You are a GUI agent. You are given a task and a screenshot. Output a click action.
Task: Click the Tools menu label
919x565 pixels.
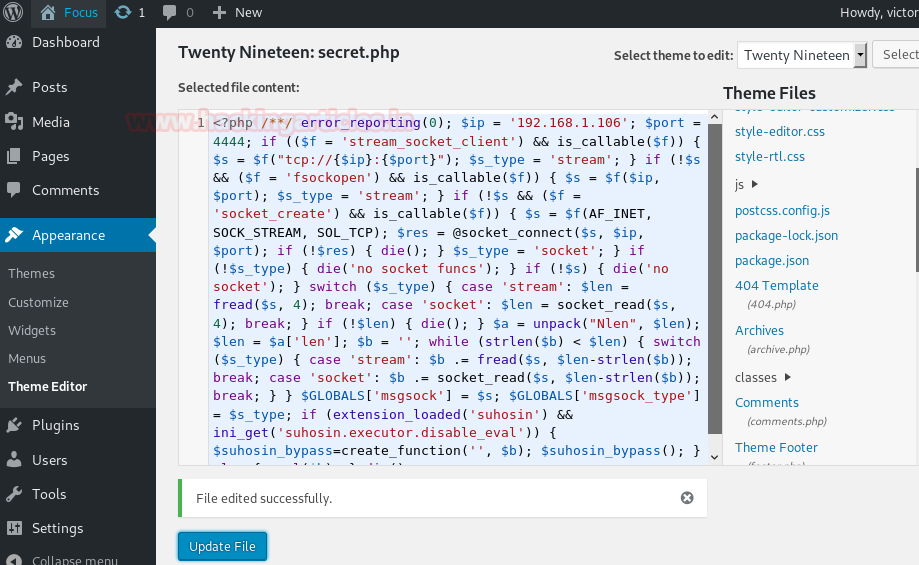point(49,494)
